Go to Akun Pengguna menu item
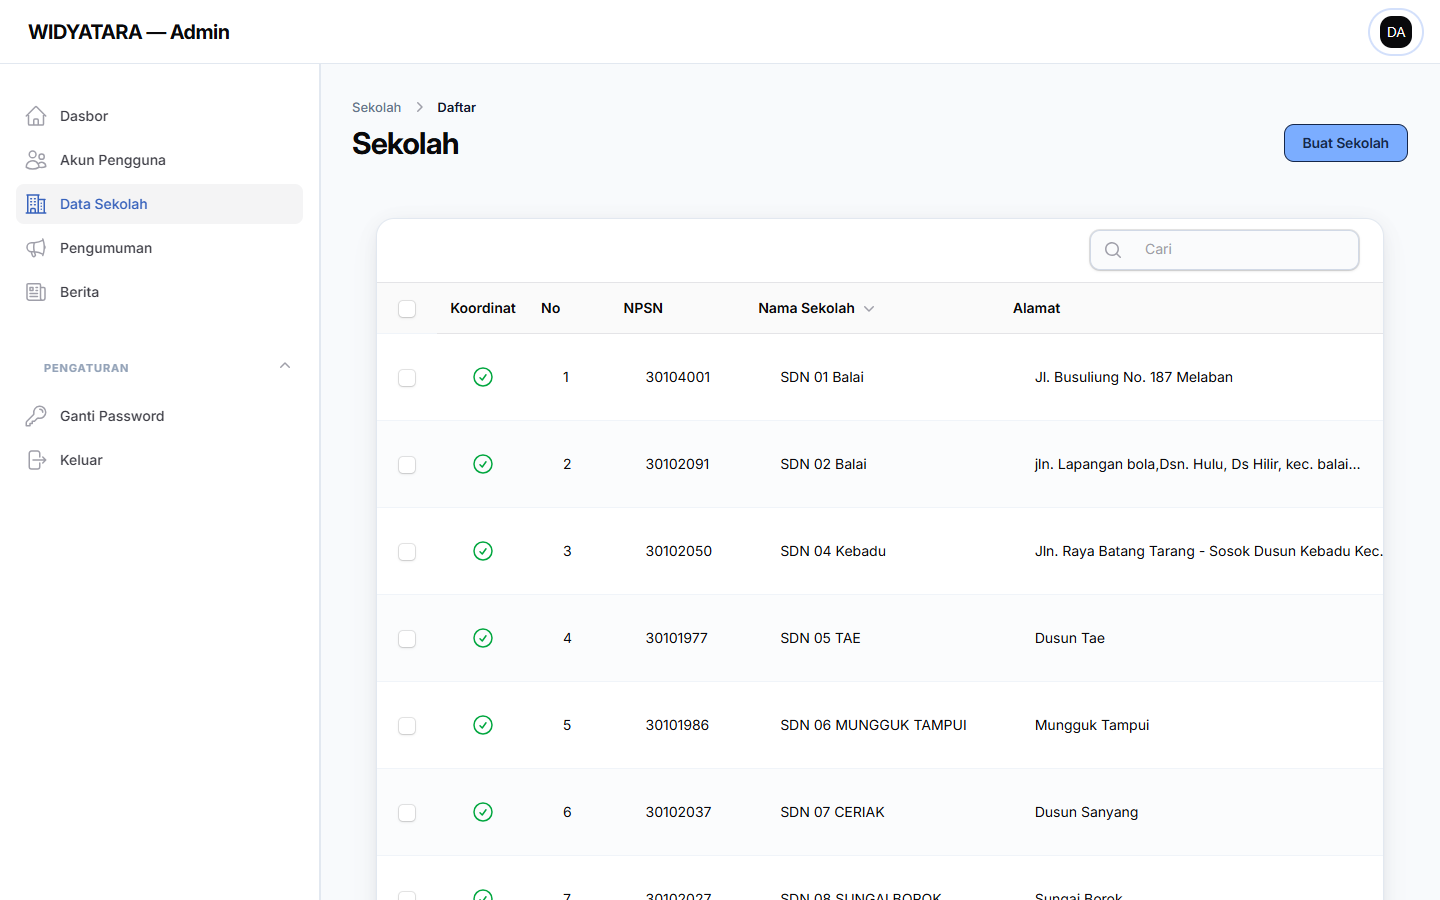1440x900 pixels. [x=159, y=160]
